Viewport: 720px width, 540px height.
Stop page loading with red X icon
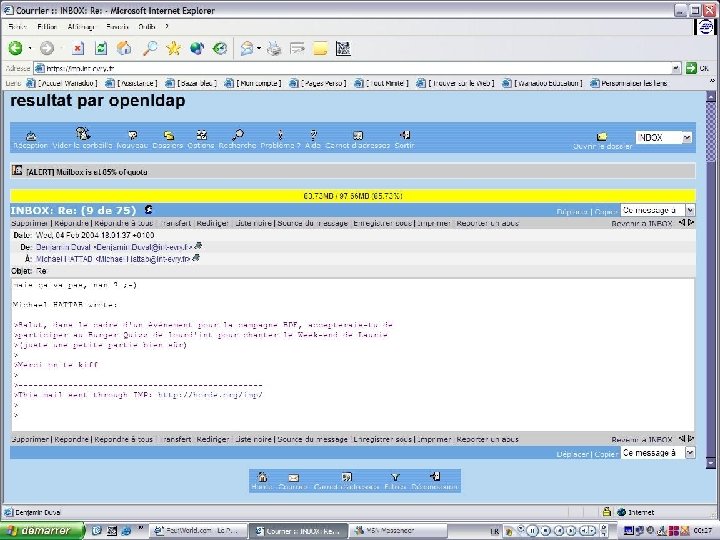(x=78, y=48)
